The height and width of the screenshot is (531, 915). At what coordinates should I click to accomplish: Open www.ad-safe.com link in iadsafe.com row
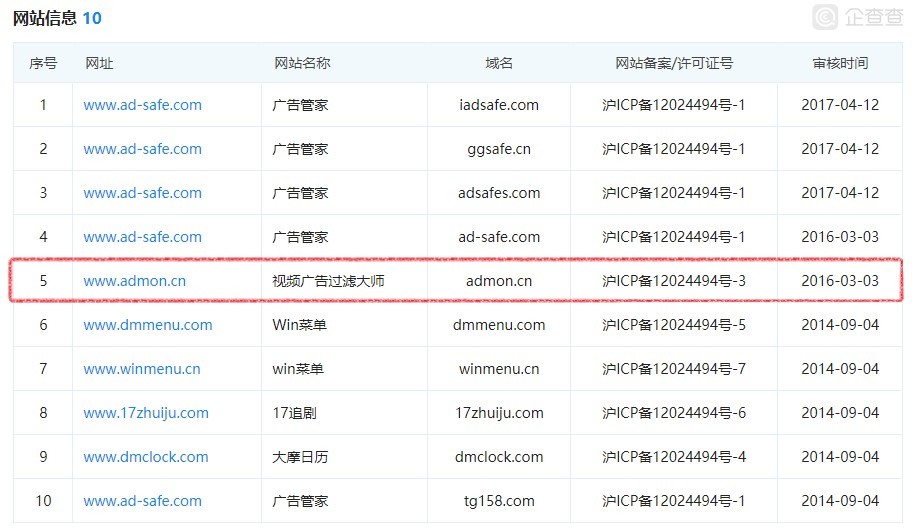142,105
